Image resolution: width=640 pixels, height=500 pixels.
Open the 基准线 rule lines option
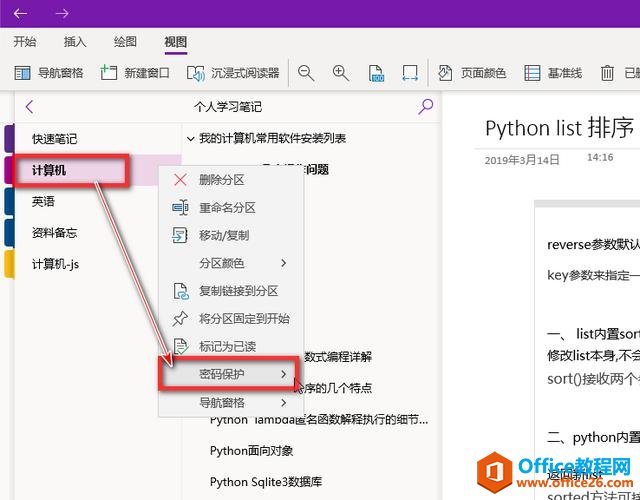click(x=553, y=73)
